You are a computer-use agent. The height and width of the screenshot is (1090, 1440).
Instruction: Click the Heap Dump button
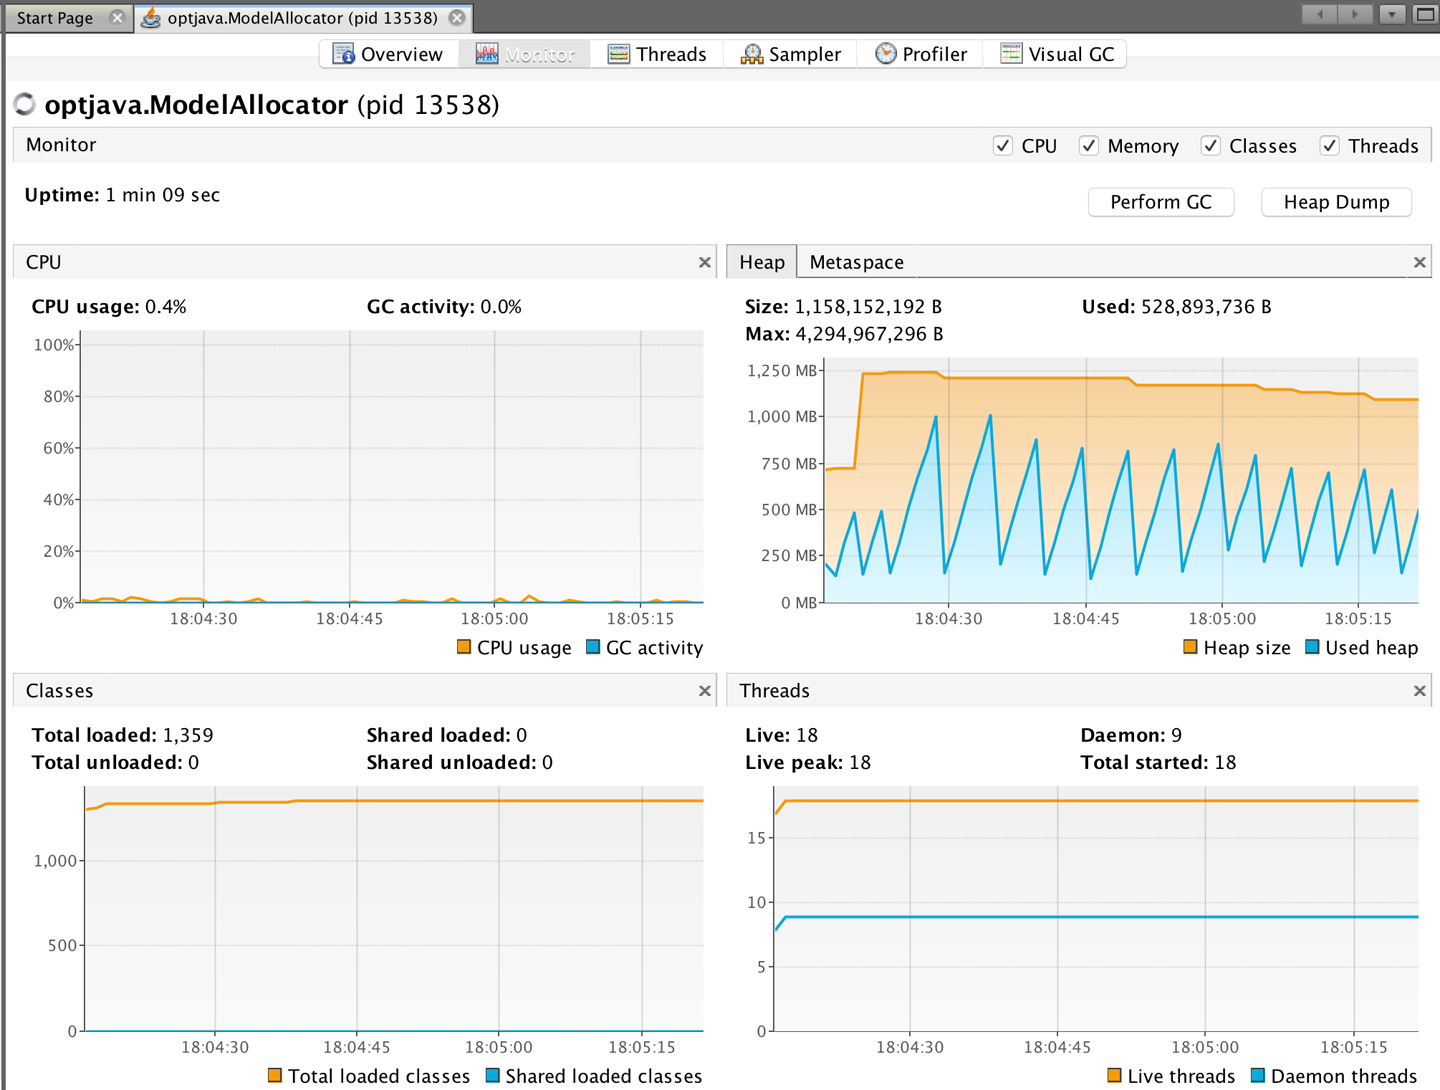pos(1336,202)
